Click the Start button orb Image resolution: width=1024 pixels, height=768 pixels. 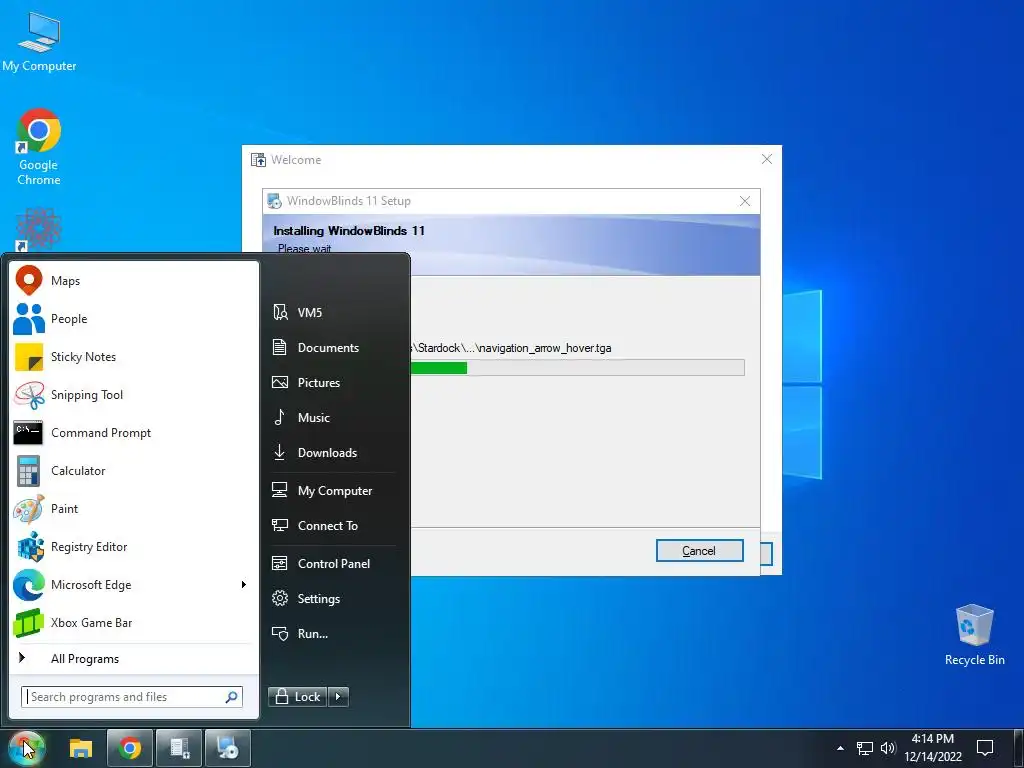coord(27,748)
